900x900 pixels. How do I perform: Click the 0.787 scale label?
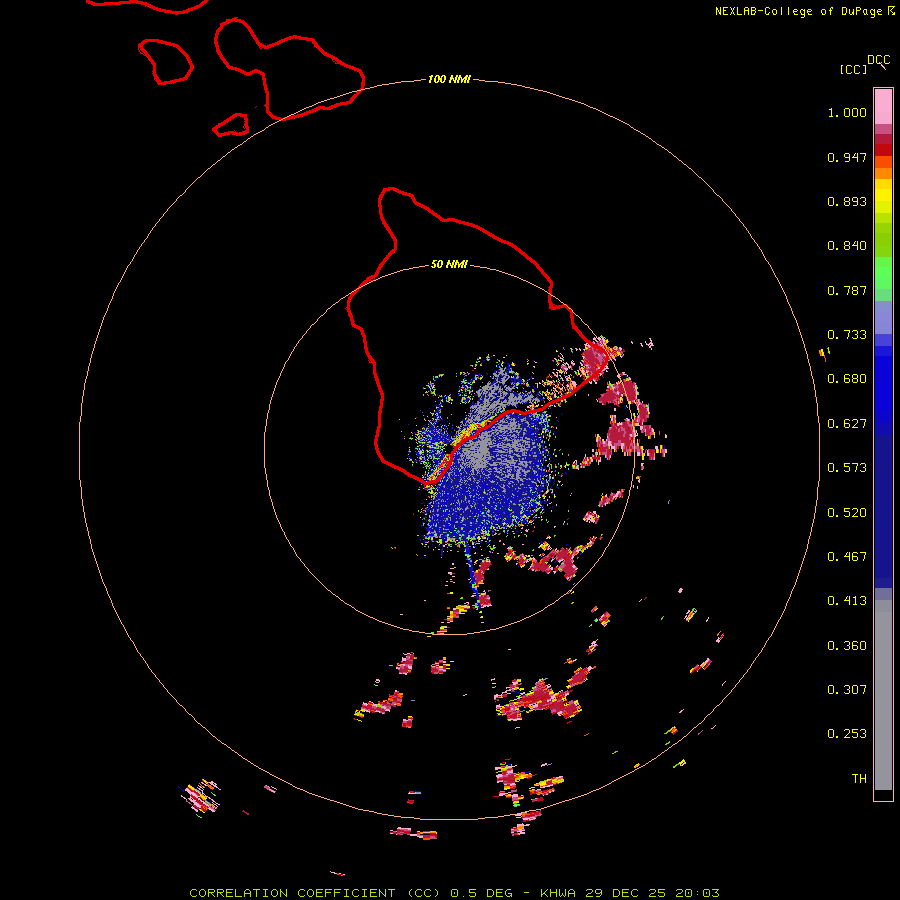pyautogui.click(x=847, y=290)
